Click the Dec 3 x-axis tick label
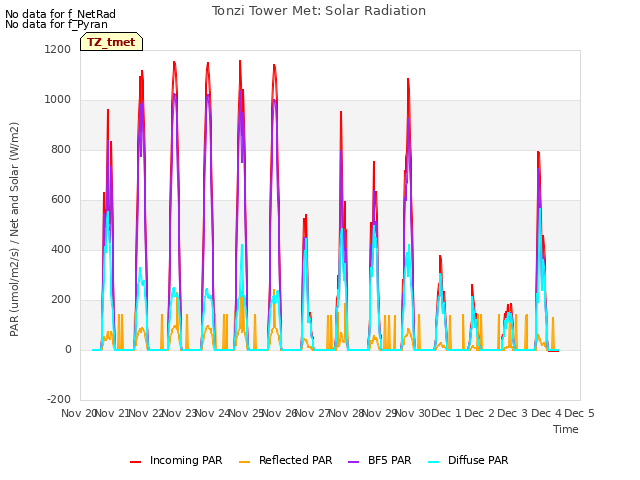Screen dimensions: 640x480 513,413
